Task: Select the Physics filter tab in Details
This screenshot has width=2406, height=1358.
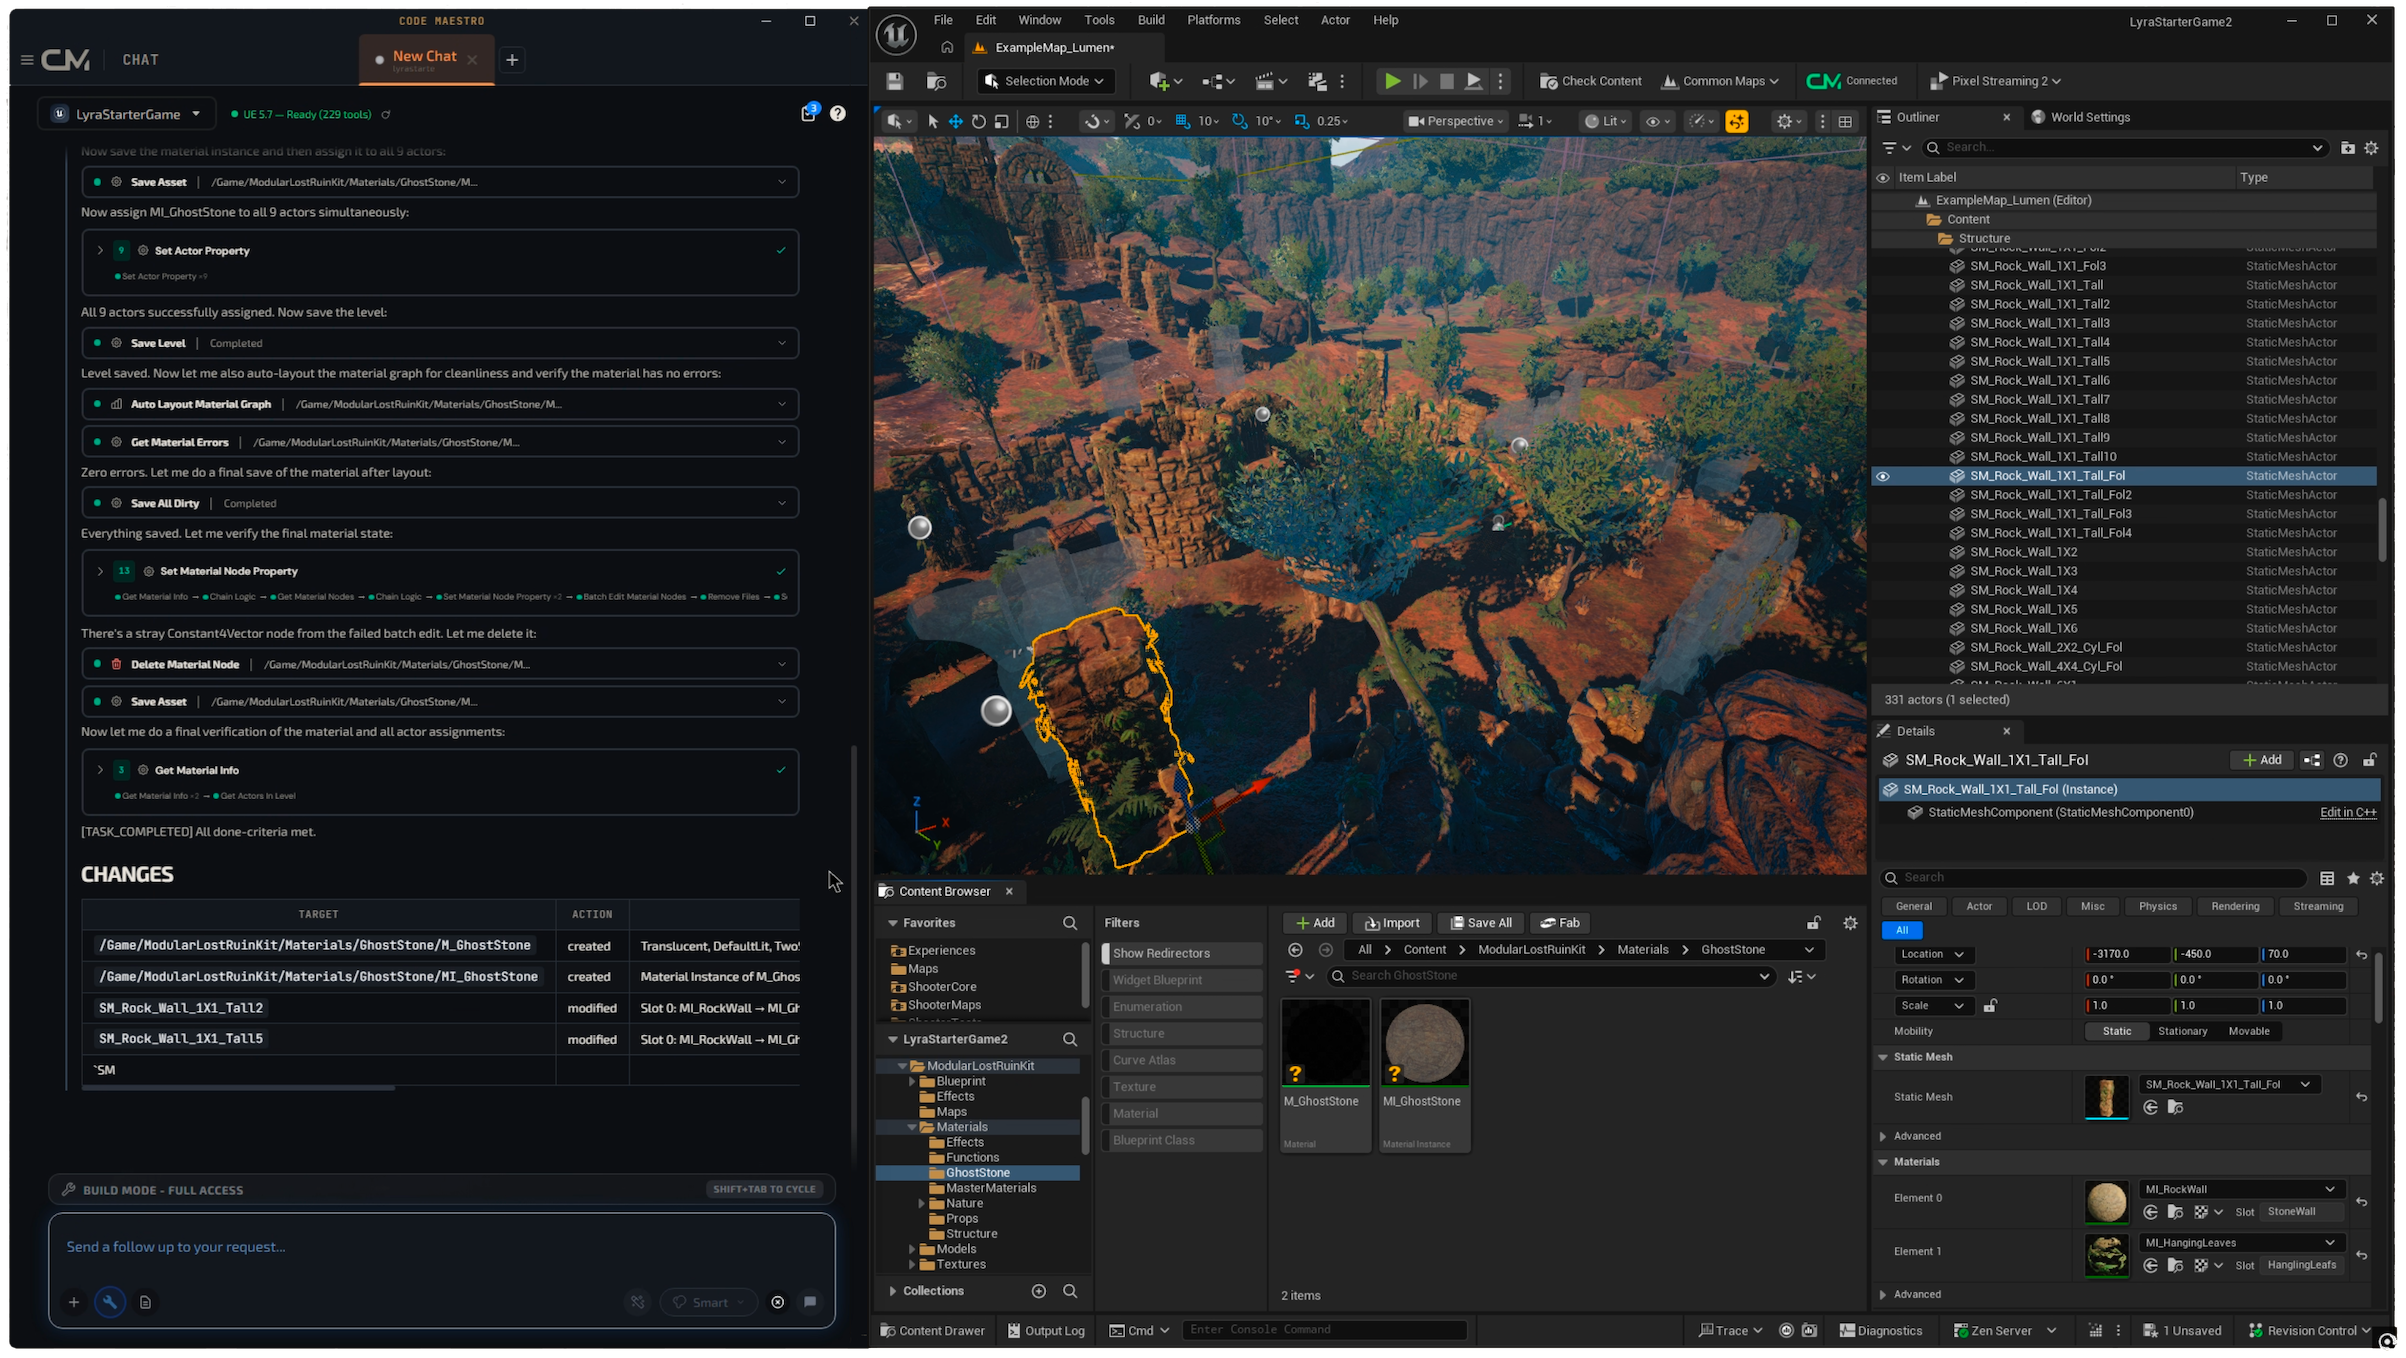Action: 2158,906
